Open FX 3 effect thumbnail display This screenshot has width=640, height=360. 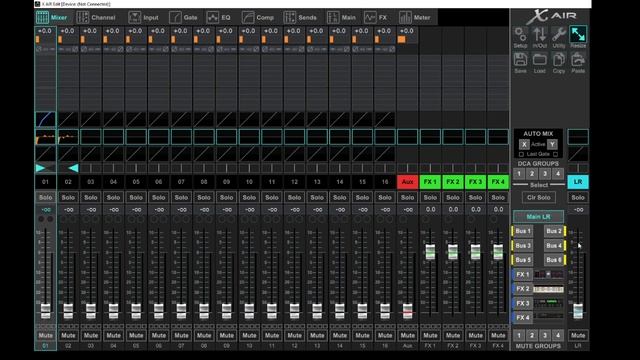(548, 303)
